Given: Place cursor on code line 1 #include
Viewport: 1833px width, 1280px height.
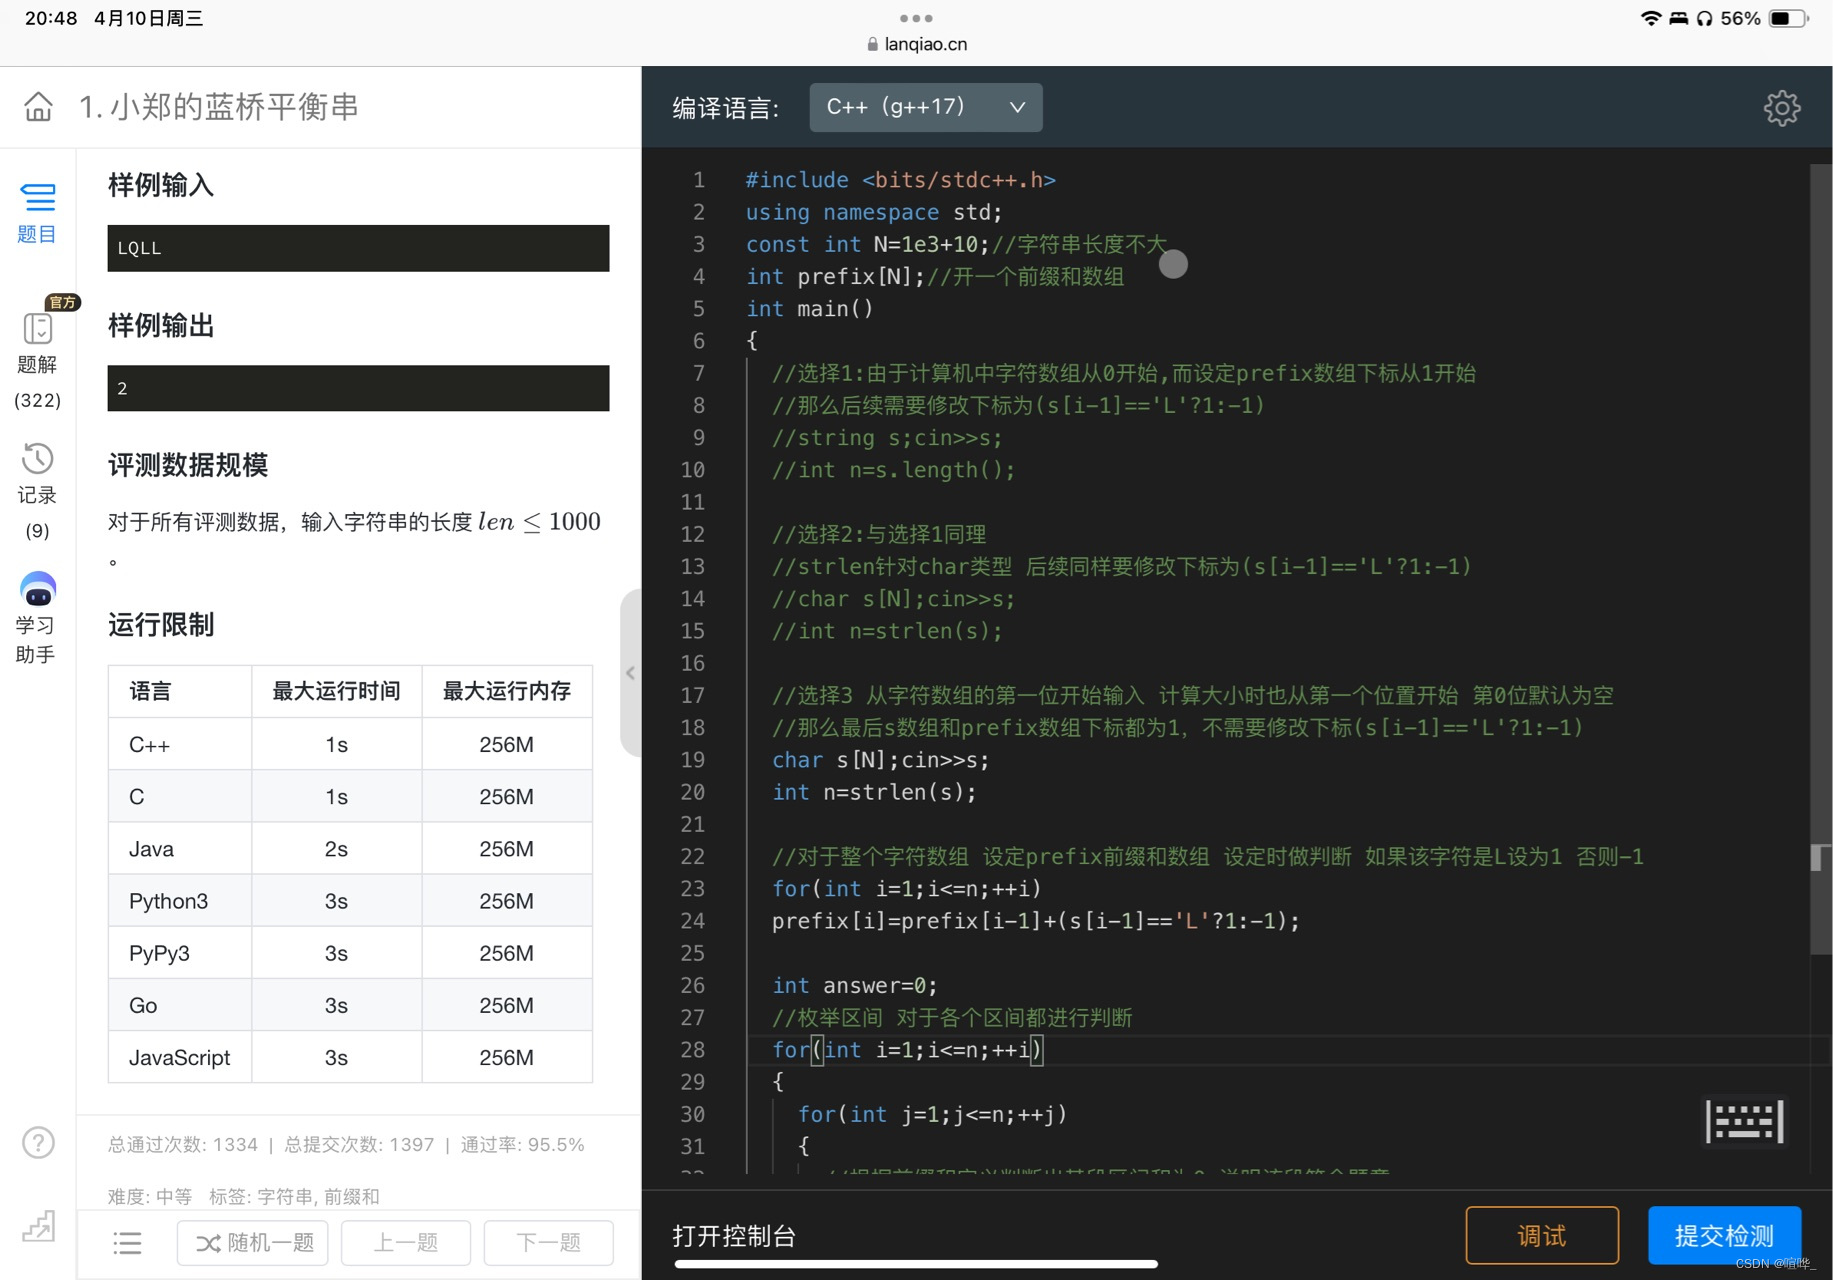Looking at the screenshot, I should click(901, 180).
